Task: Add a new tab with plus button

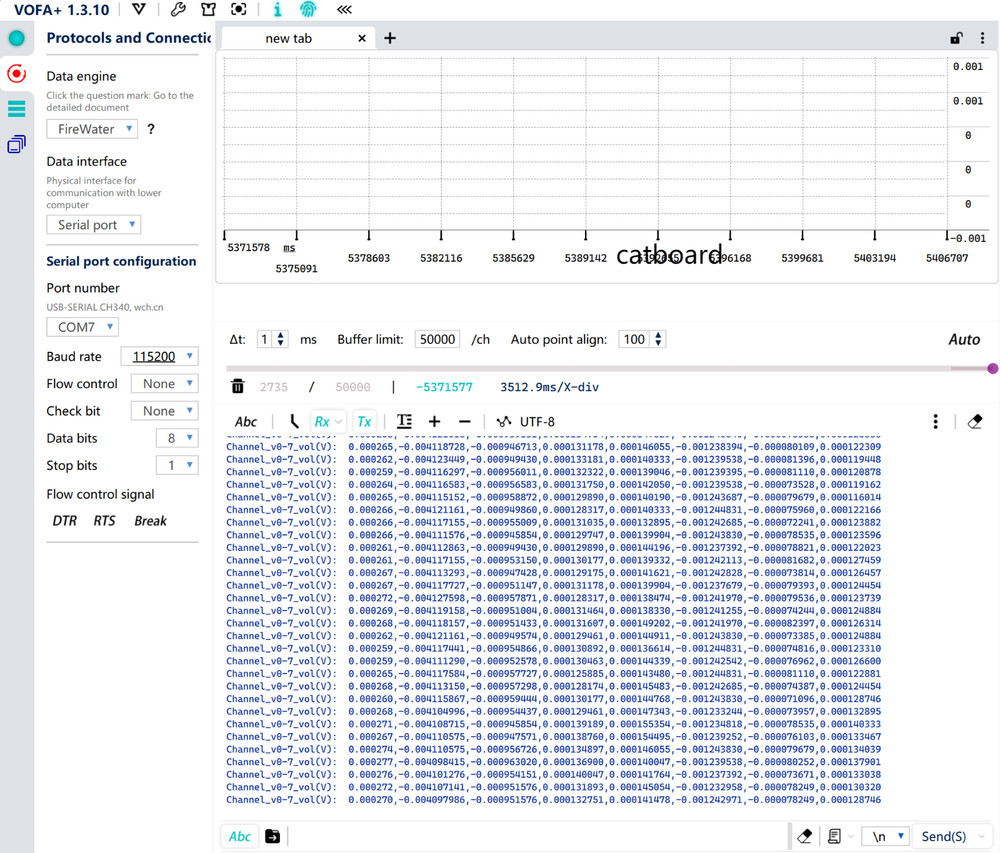Action: 390,38
